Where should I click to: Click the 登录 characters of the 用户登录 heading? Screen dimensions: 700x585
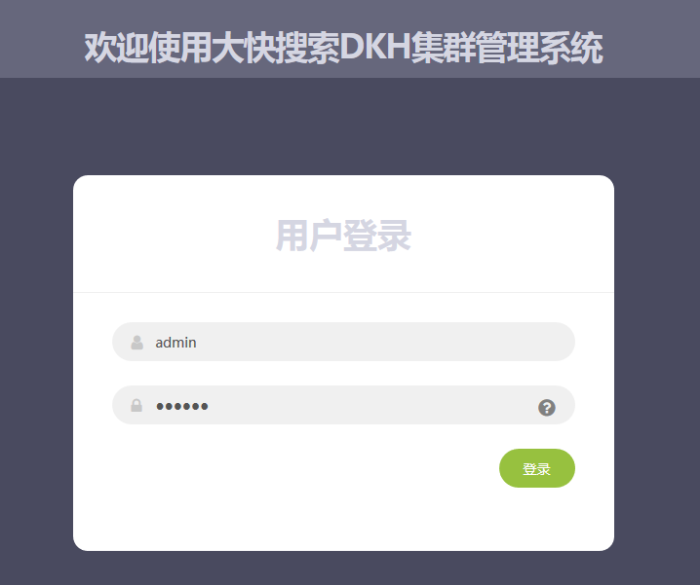377,236
